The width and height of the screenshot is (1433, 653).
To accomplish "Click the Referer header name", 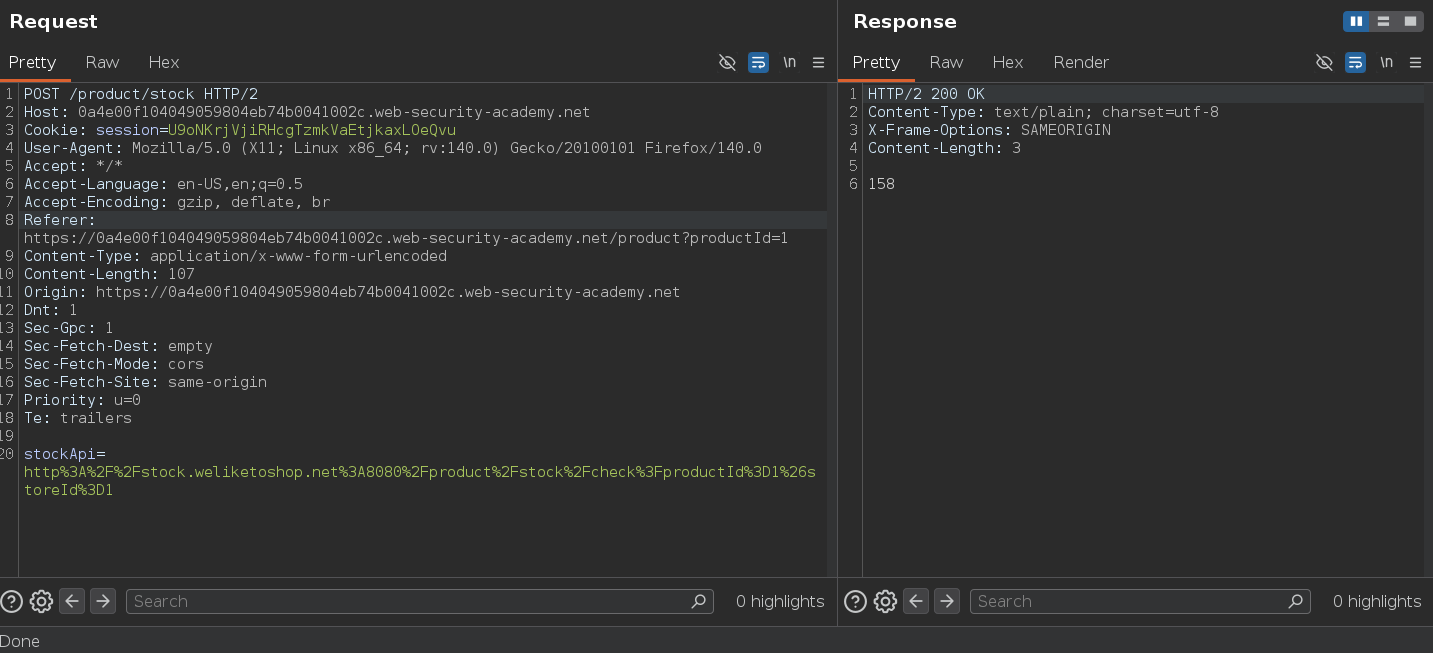I will coord(60,220).
